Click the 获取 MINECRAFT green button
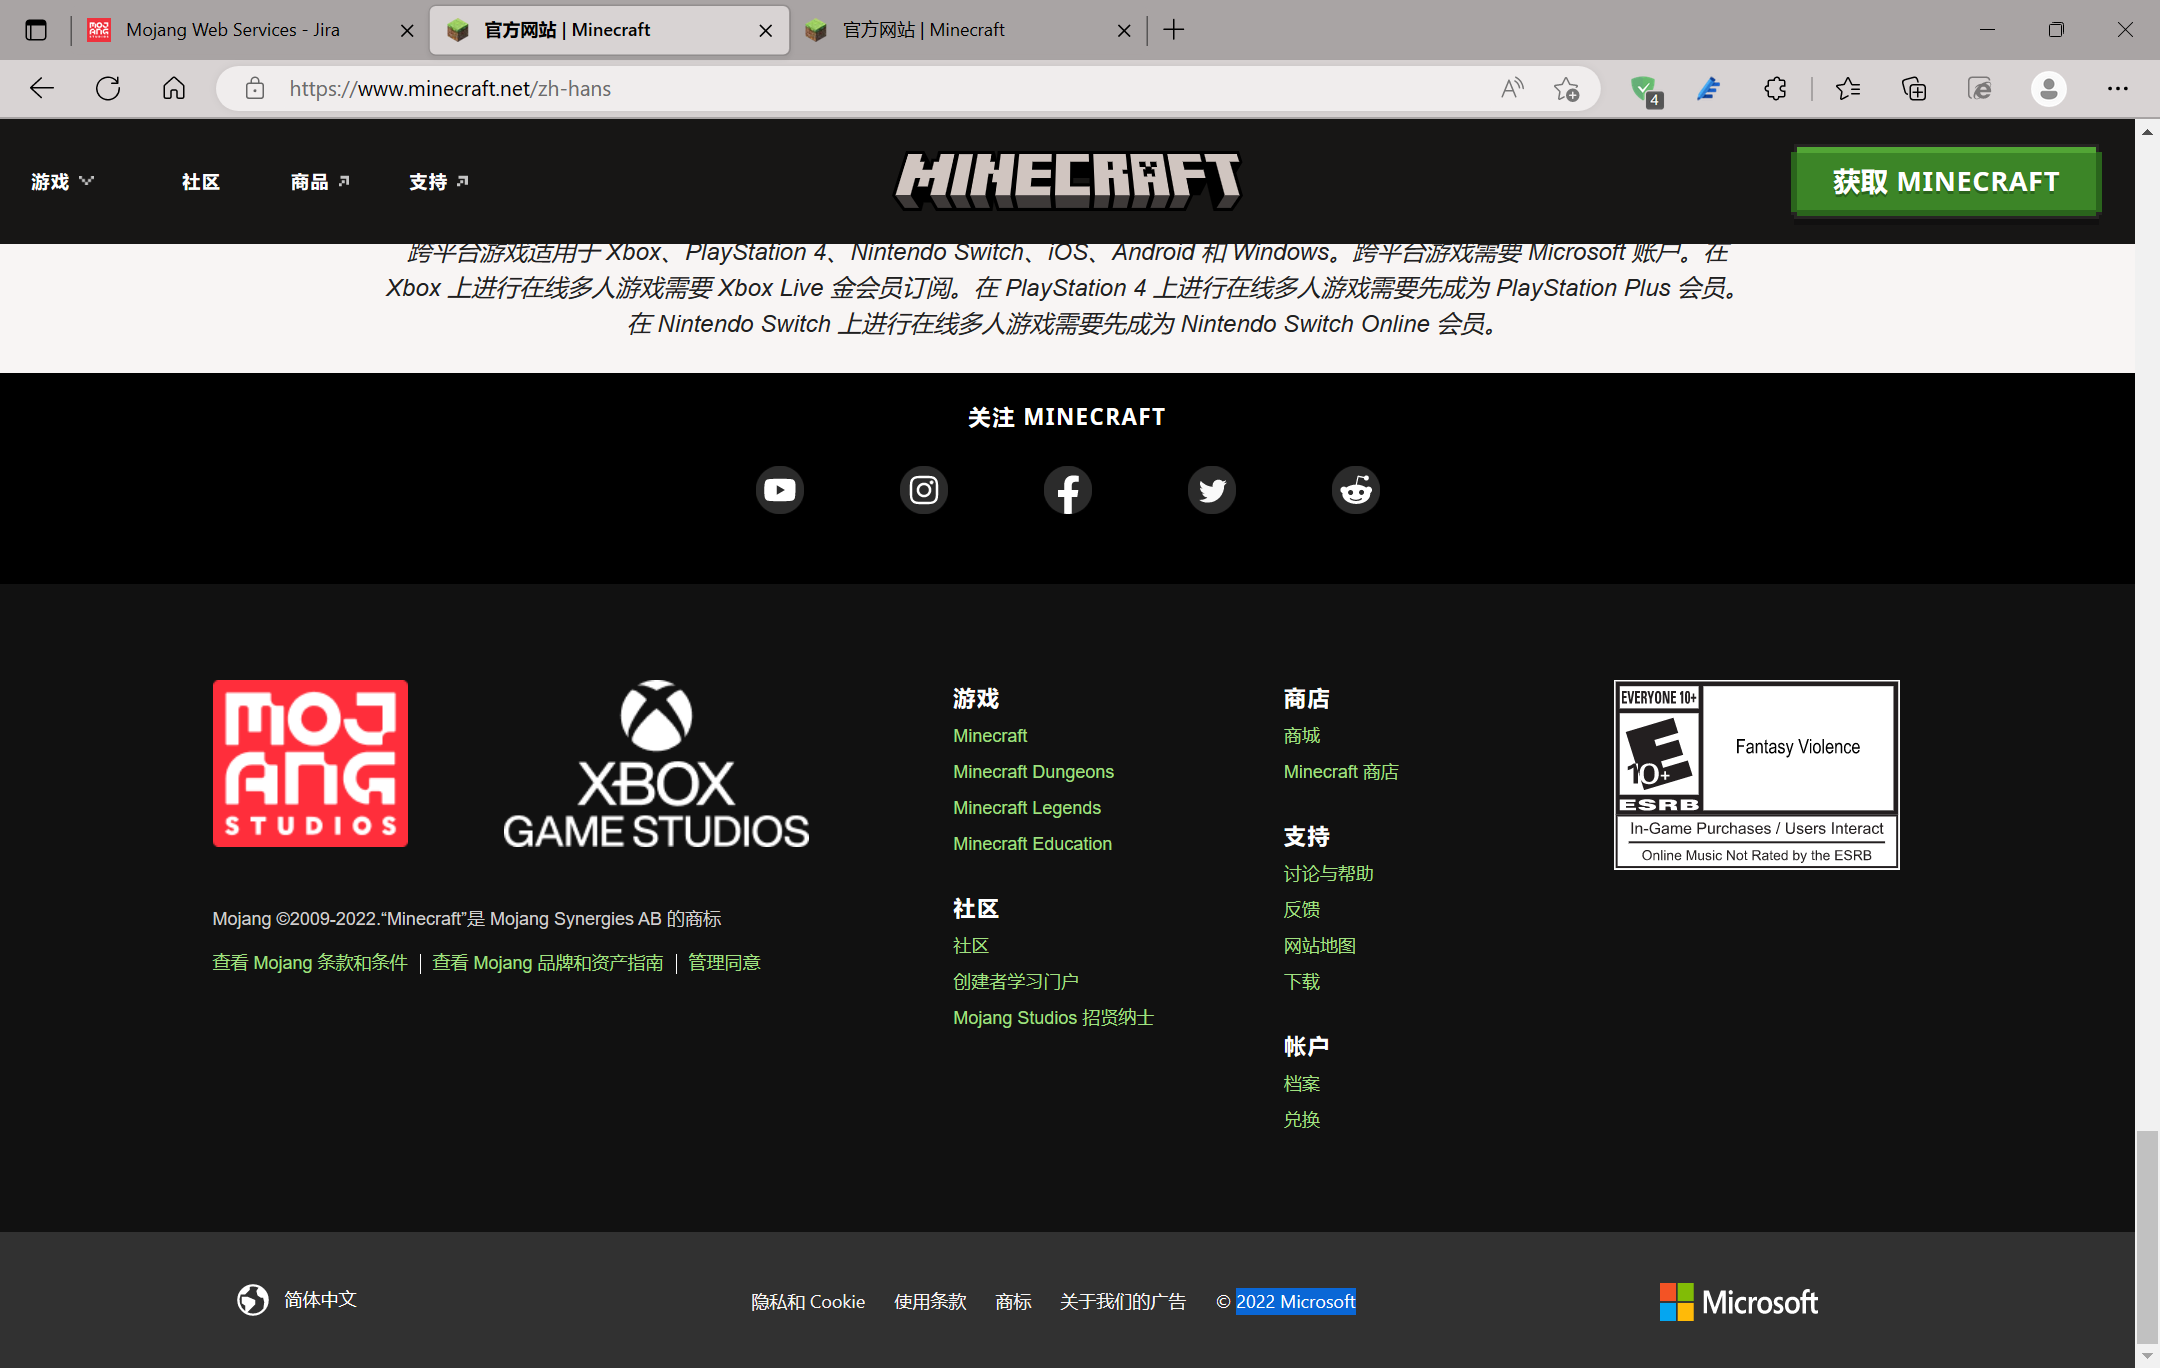The height and width of the screenshot is (1368, 2160). pos(1945,182)
